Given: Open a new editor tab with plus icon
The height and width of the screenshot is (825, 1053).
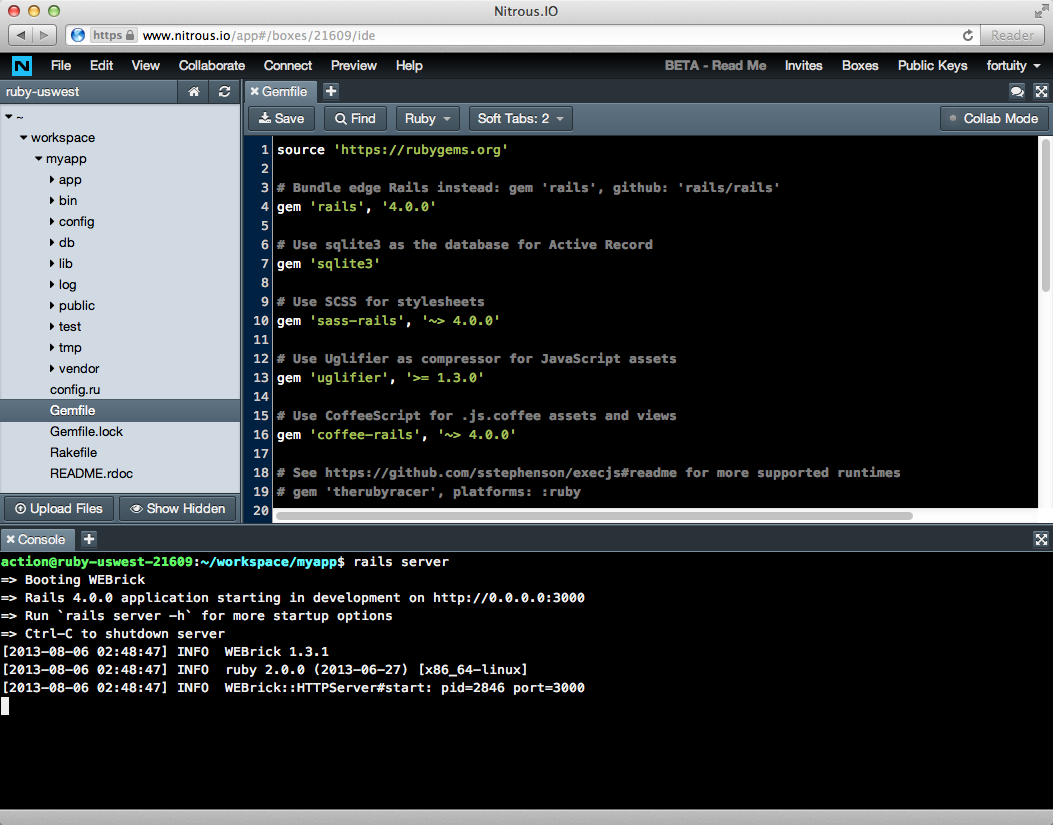Looking at the screenshot, I should pos(330,91).
